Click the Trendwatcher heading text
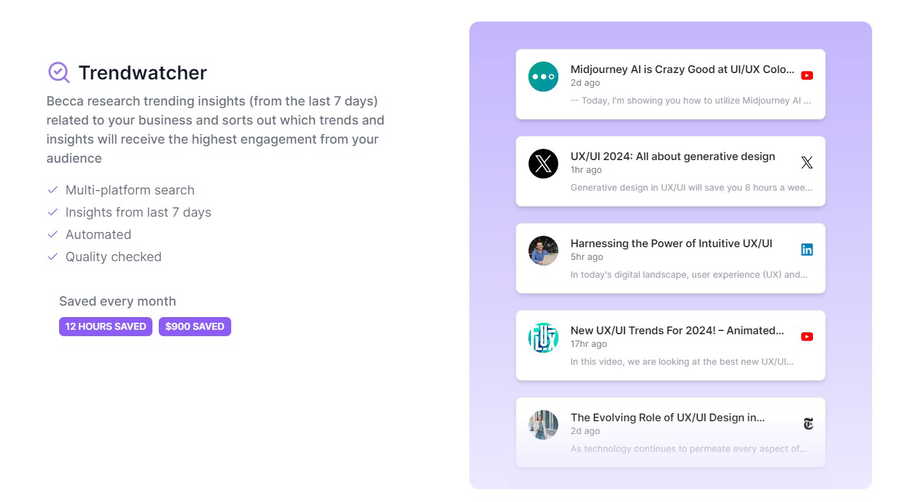 click(x=142, y=73)
